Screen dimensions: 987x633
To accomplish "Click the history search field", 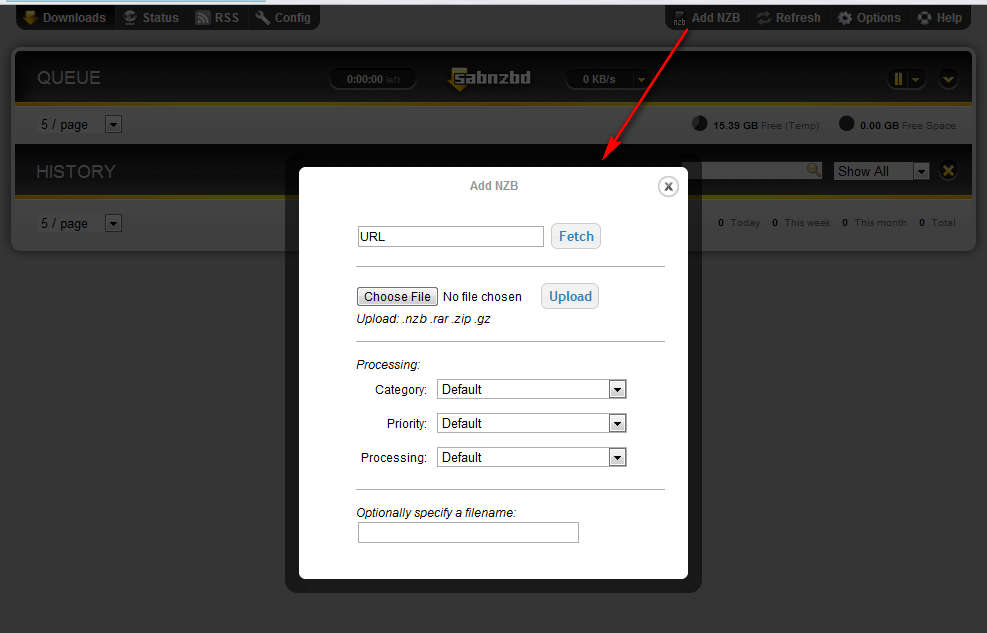I will (x=752, y=170).
